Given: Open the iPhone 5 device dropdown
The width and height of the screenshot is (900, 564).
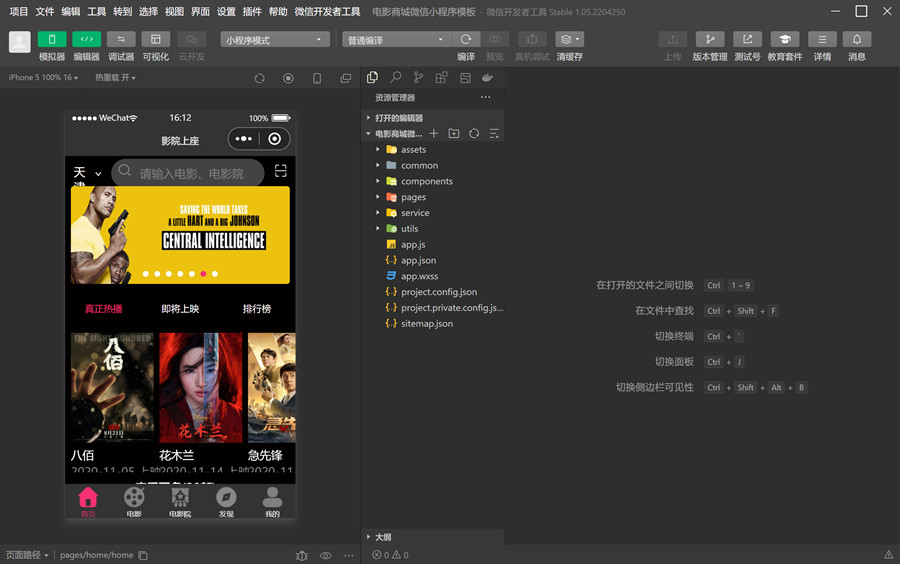Looking at the screenshot, I should [43, 77].
